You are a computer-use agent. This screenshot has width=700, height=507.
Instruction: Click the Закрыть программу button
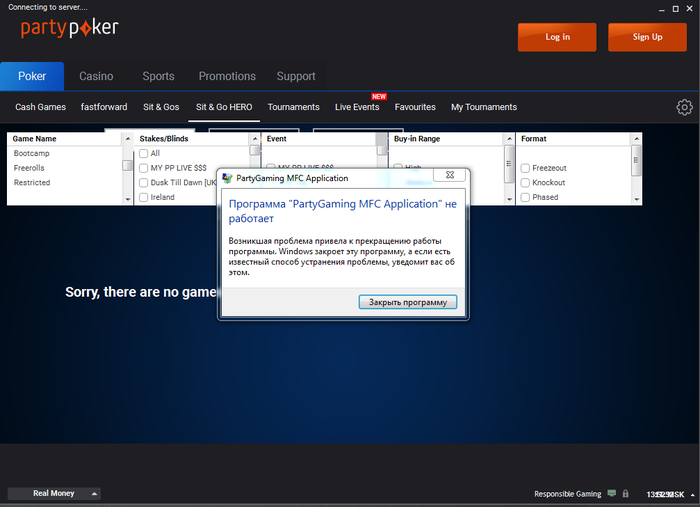[x=408, y=302]
